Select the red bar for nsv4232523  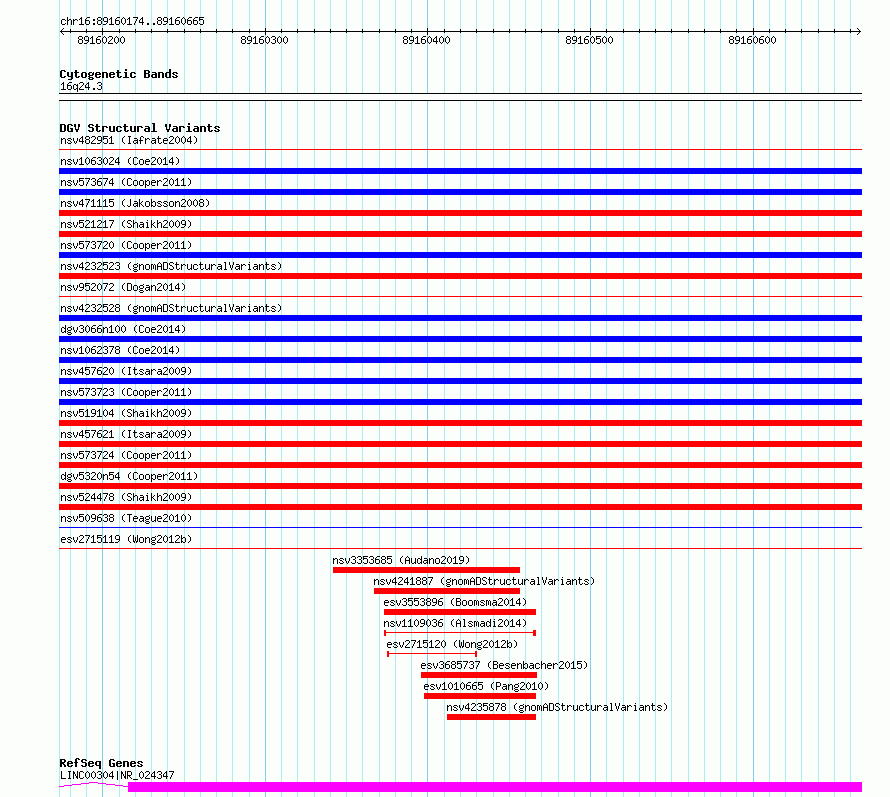pyautogui.click(x=460, y=276)
